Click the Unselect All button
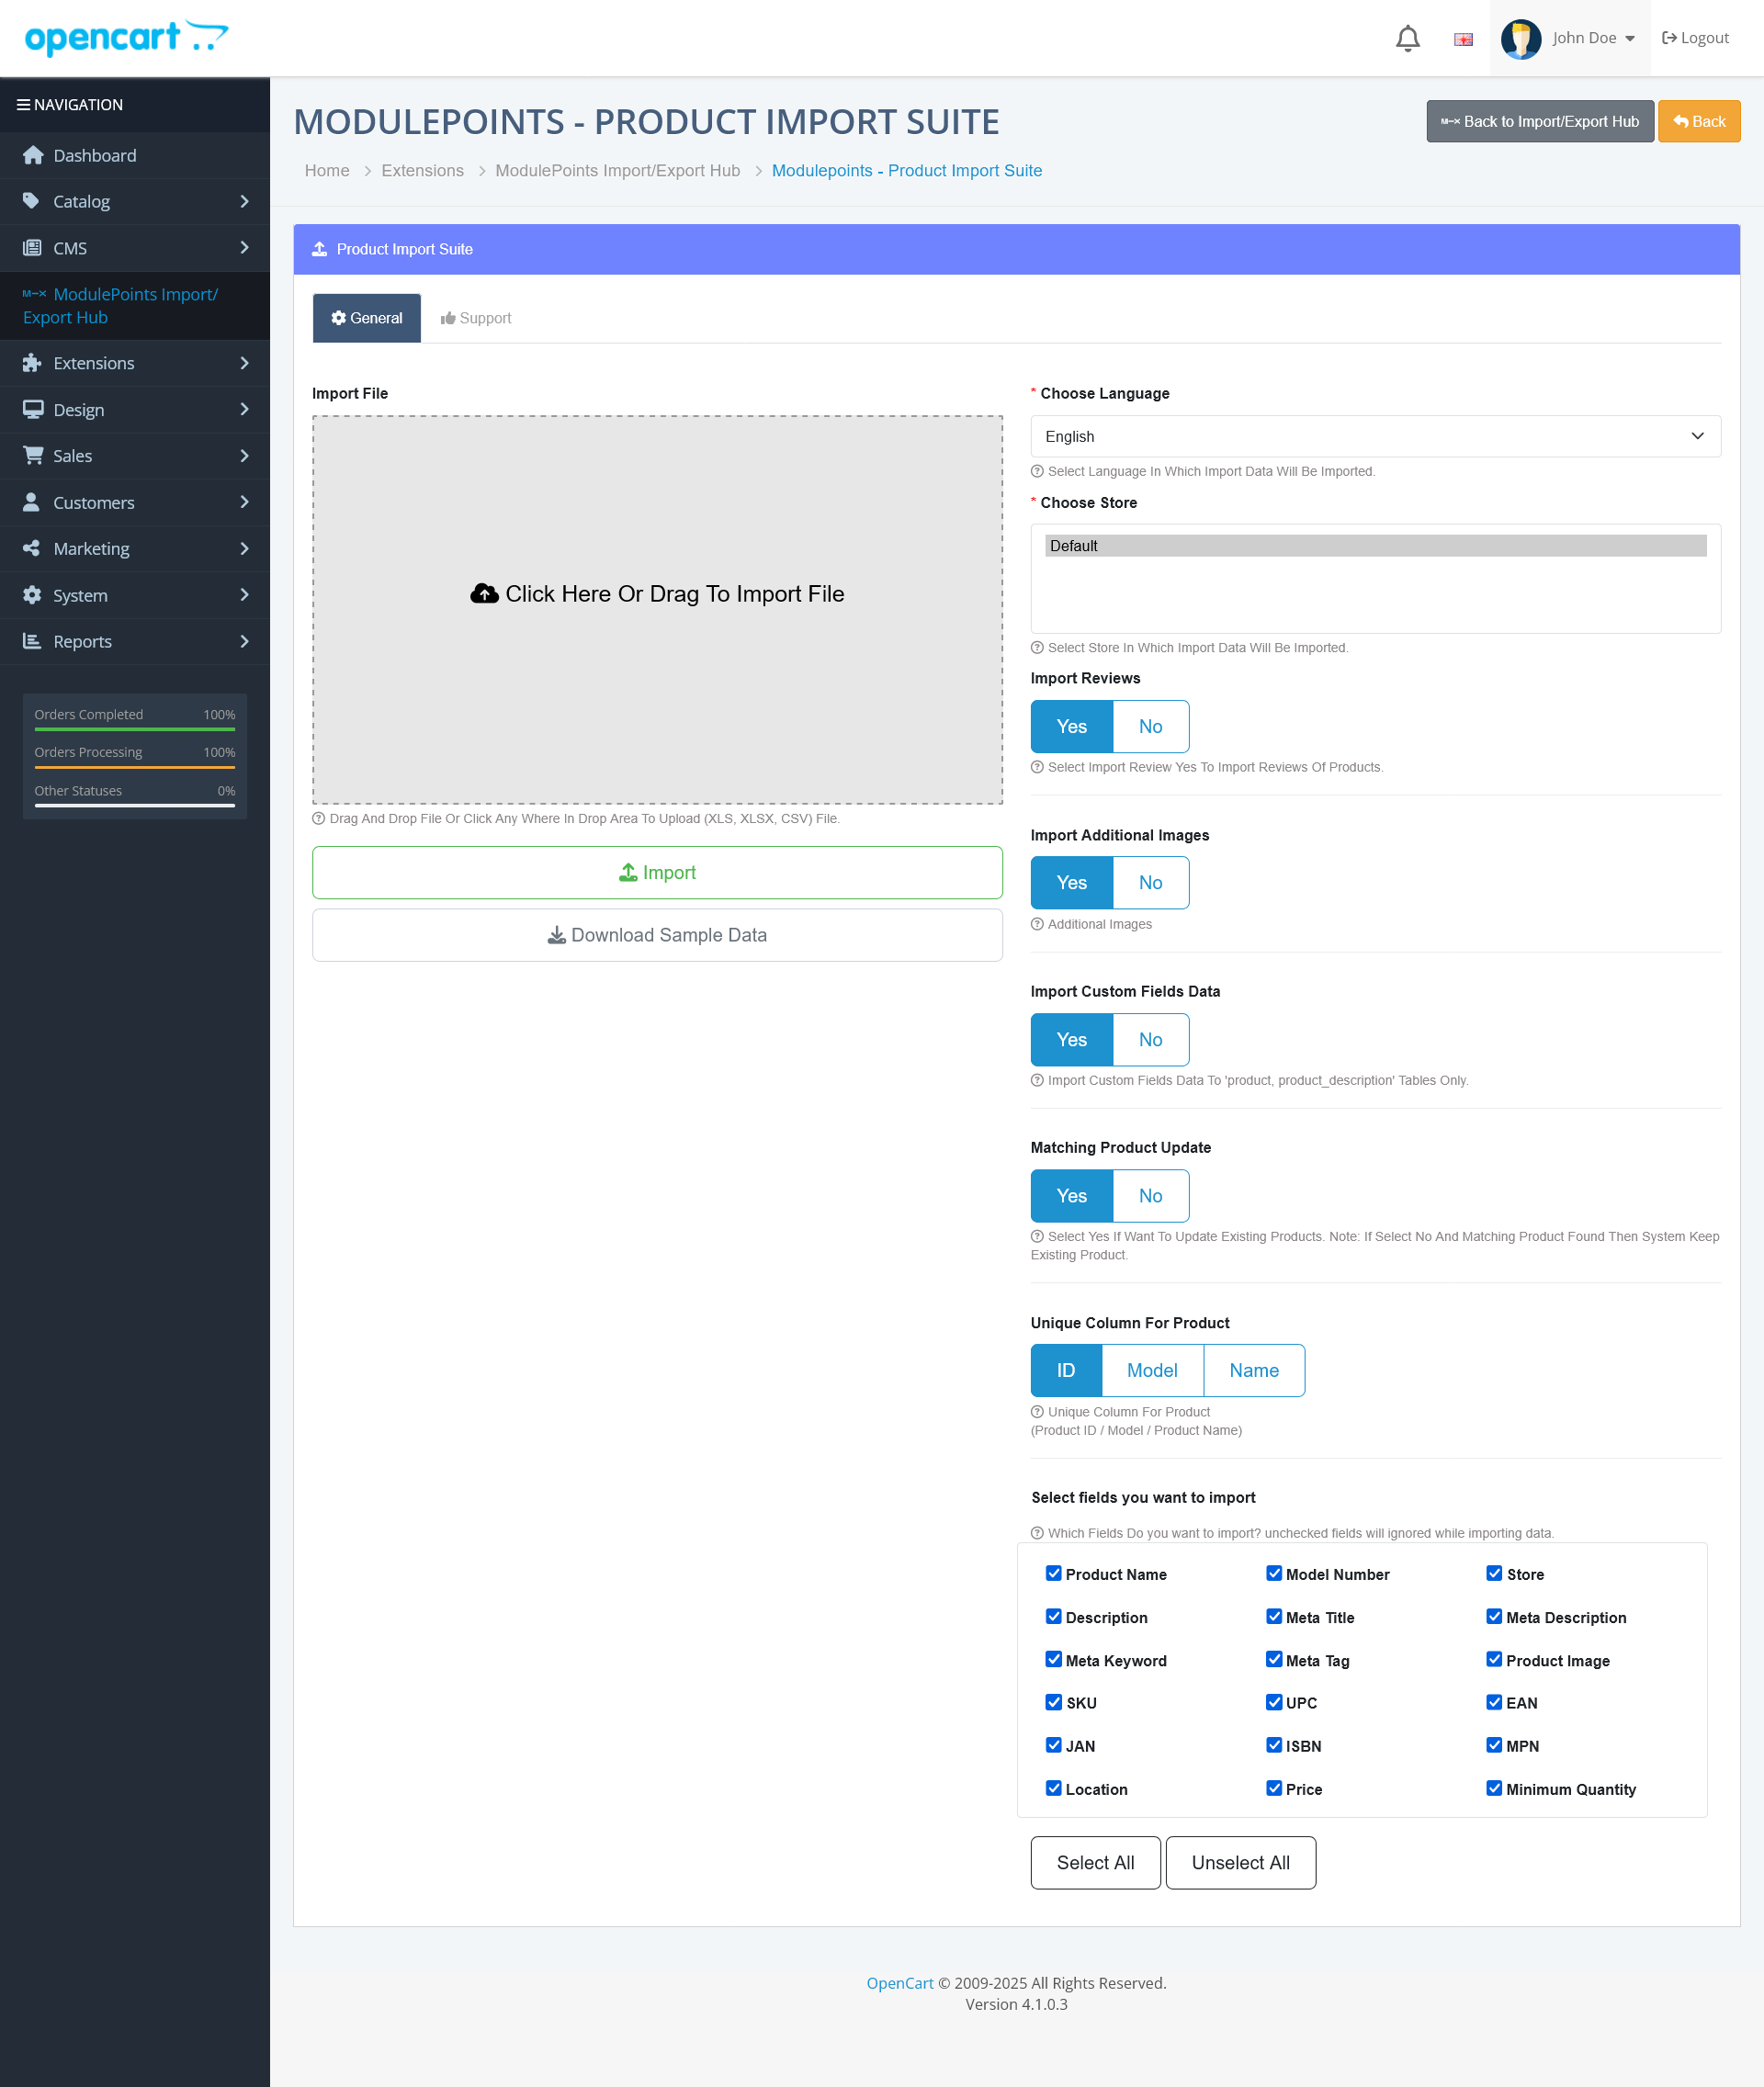The width and height of the screenshot is (1764, 2087). [1241, 1862]
